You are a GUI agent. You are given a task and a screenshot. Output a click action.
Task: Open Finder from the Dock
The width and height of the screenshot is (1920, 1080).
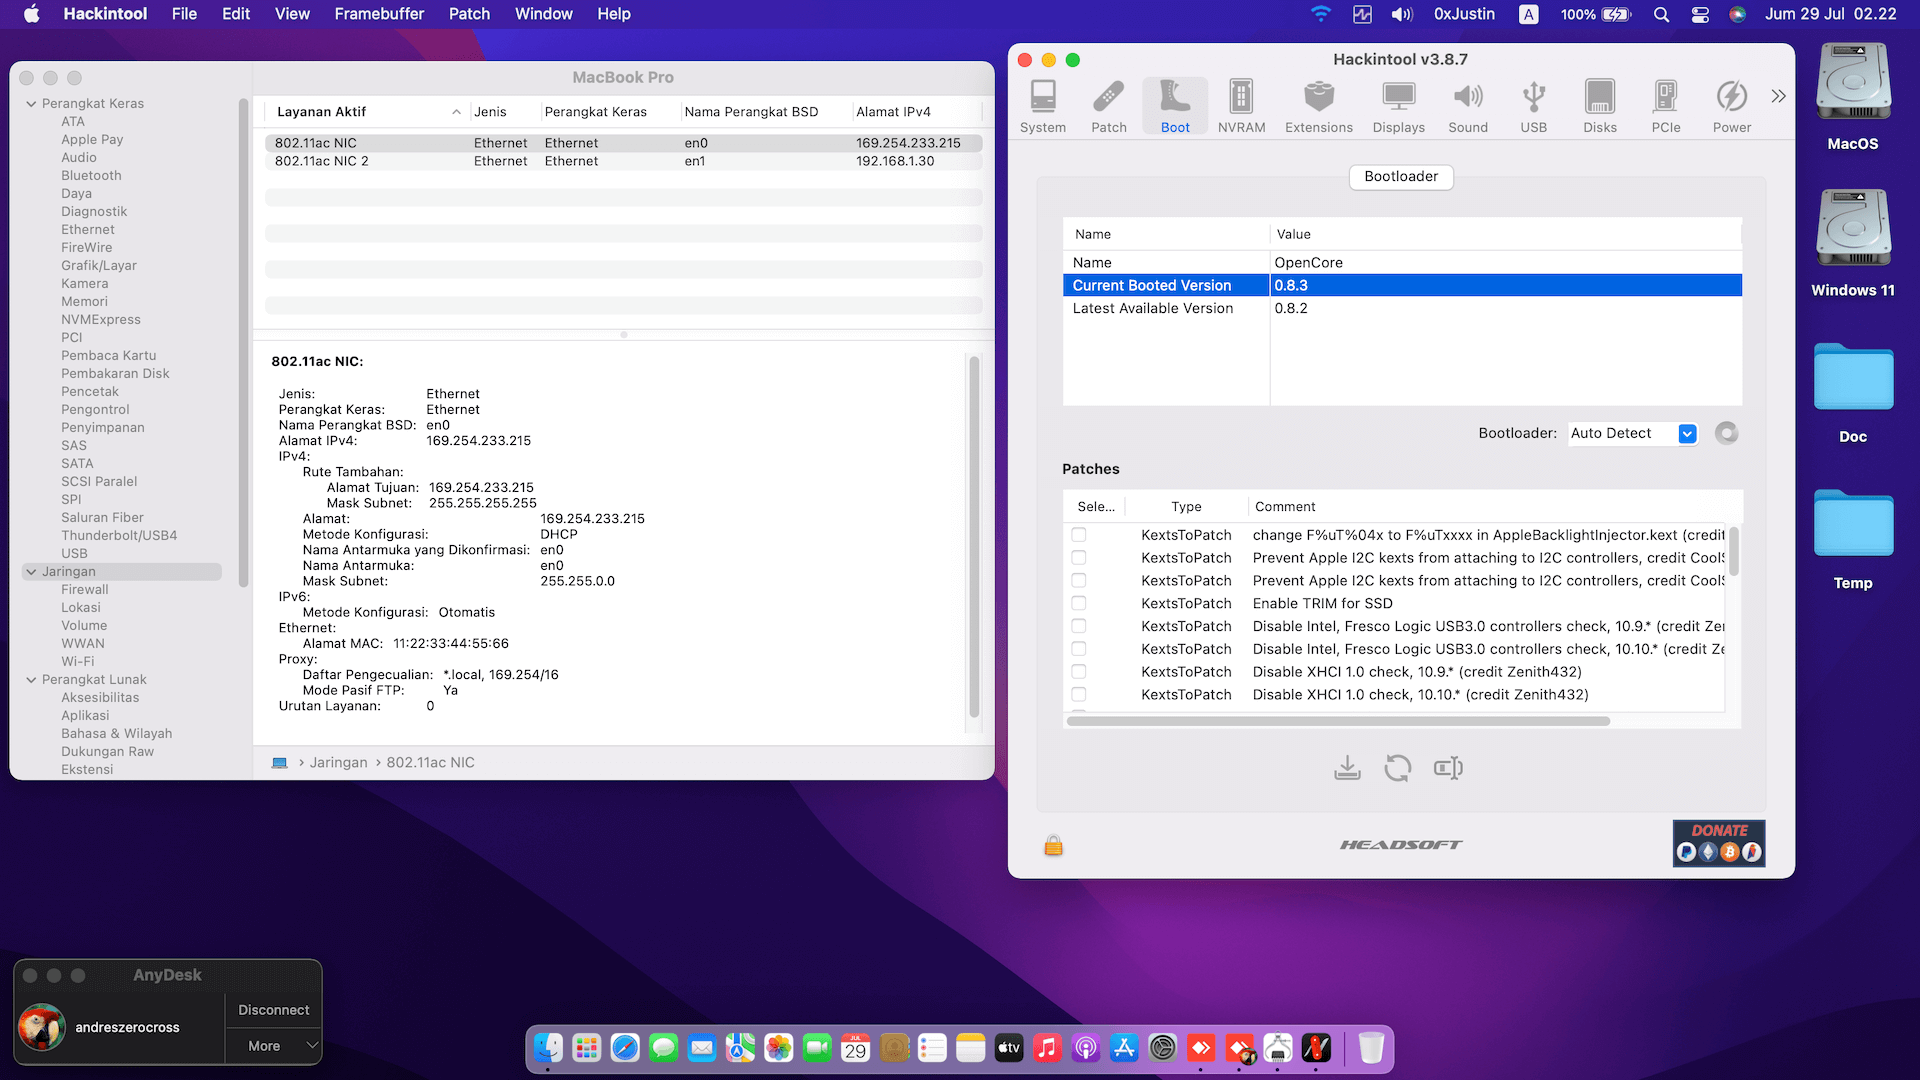[548, 1048]
